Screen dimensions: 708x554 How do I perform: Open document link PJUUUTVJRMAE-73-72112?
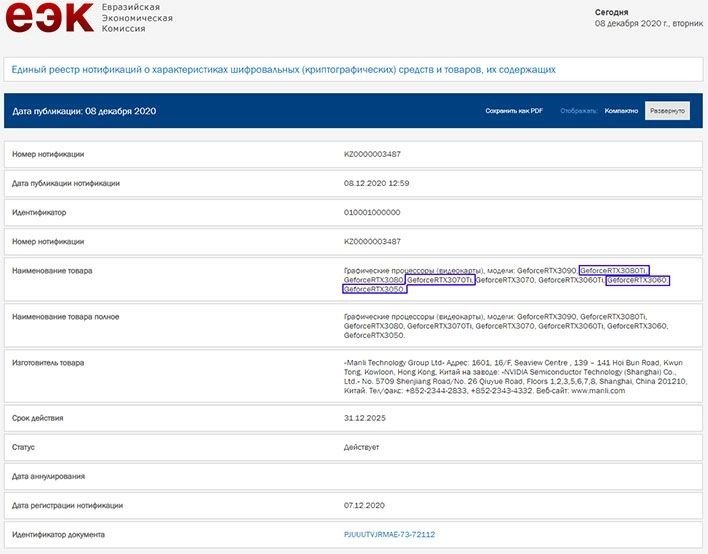[x=389, y=535]
